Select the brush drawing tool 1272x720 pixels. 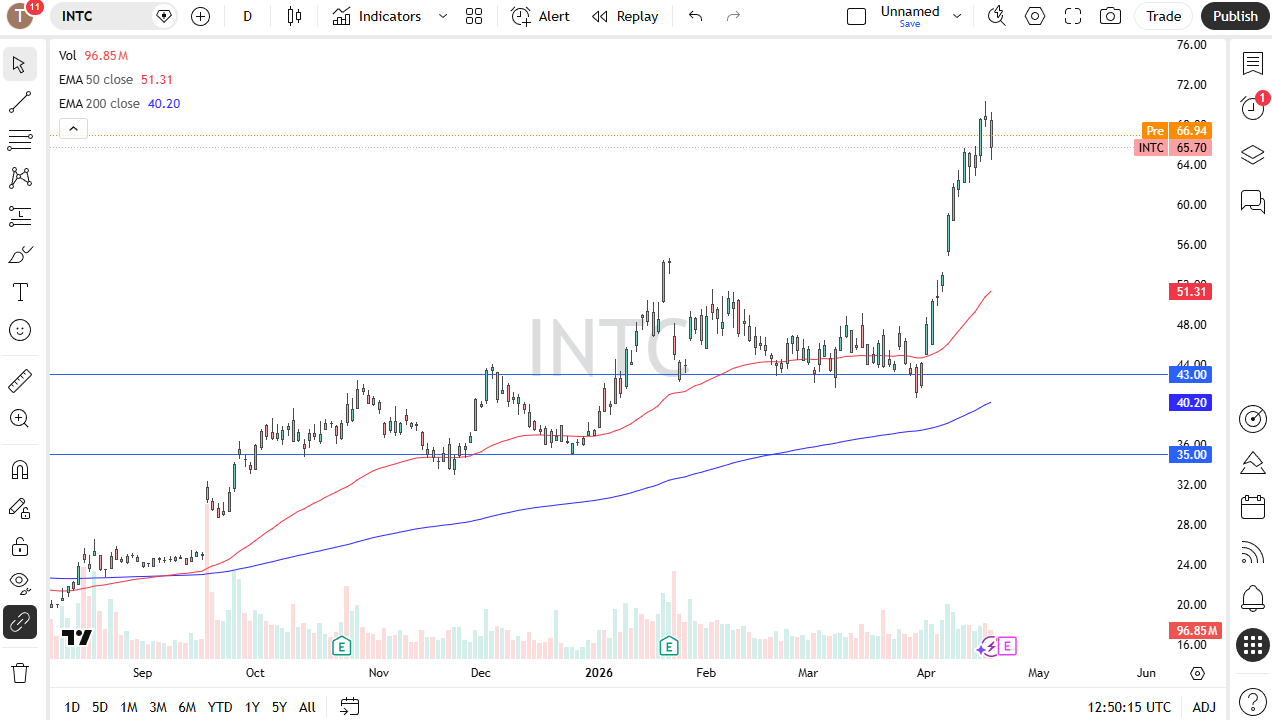click(x=19, y=254)
